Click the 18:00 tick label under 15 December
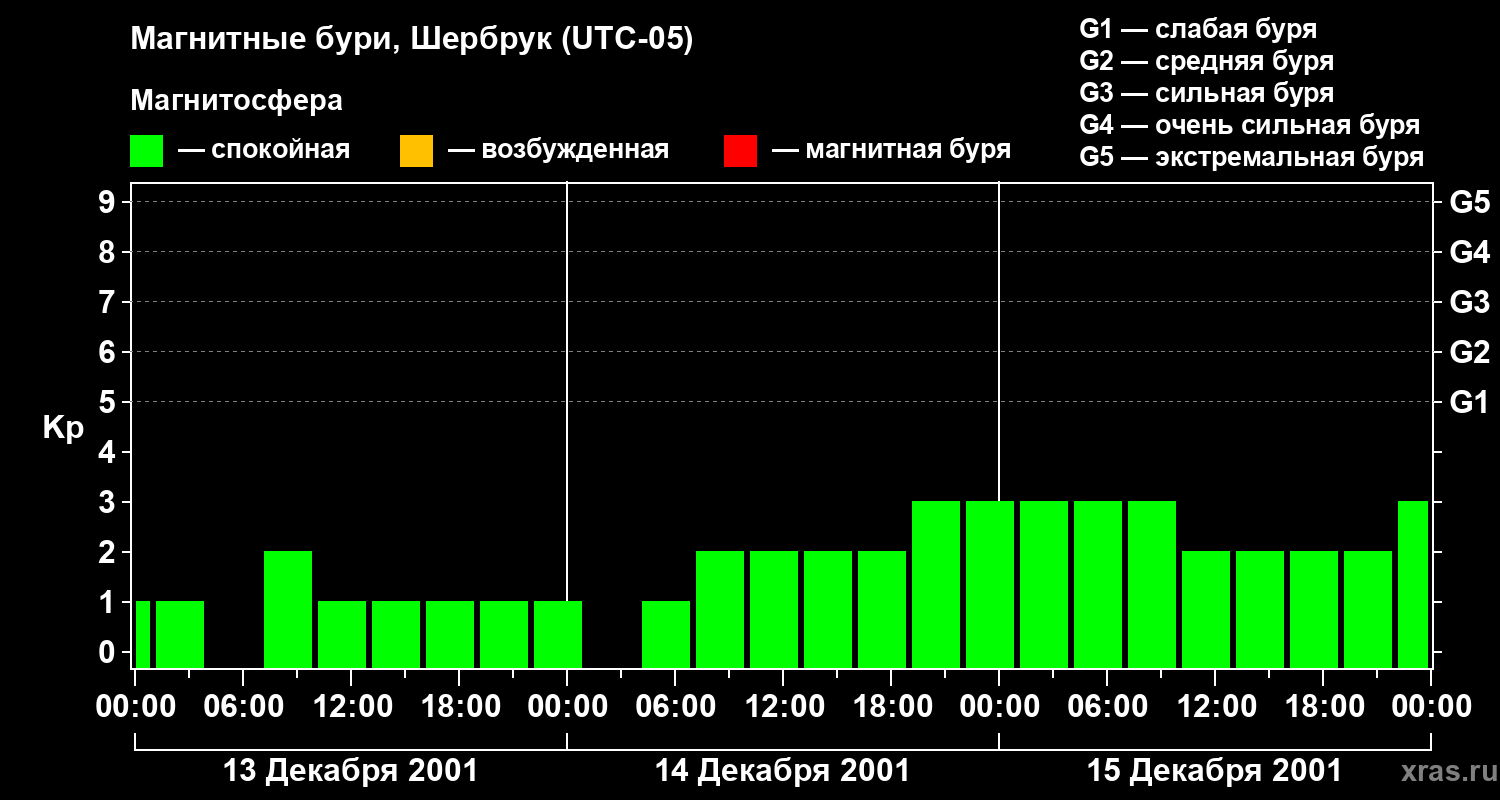The width and height of the screenshot is (1500, 800). tap(1323, 706)
